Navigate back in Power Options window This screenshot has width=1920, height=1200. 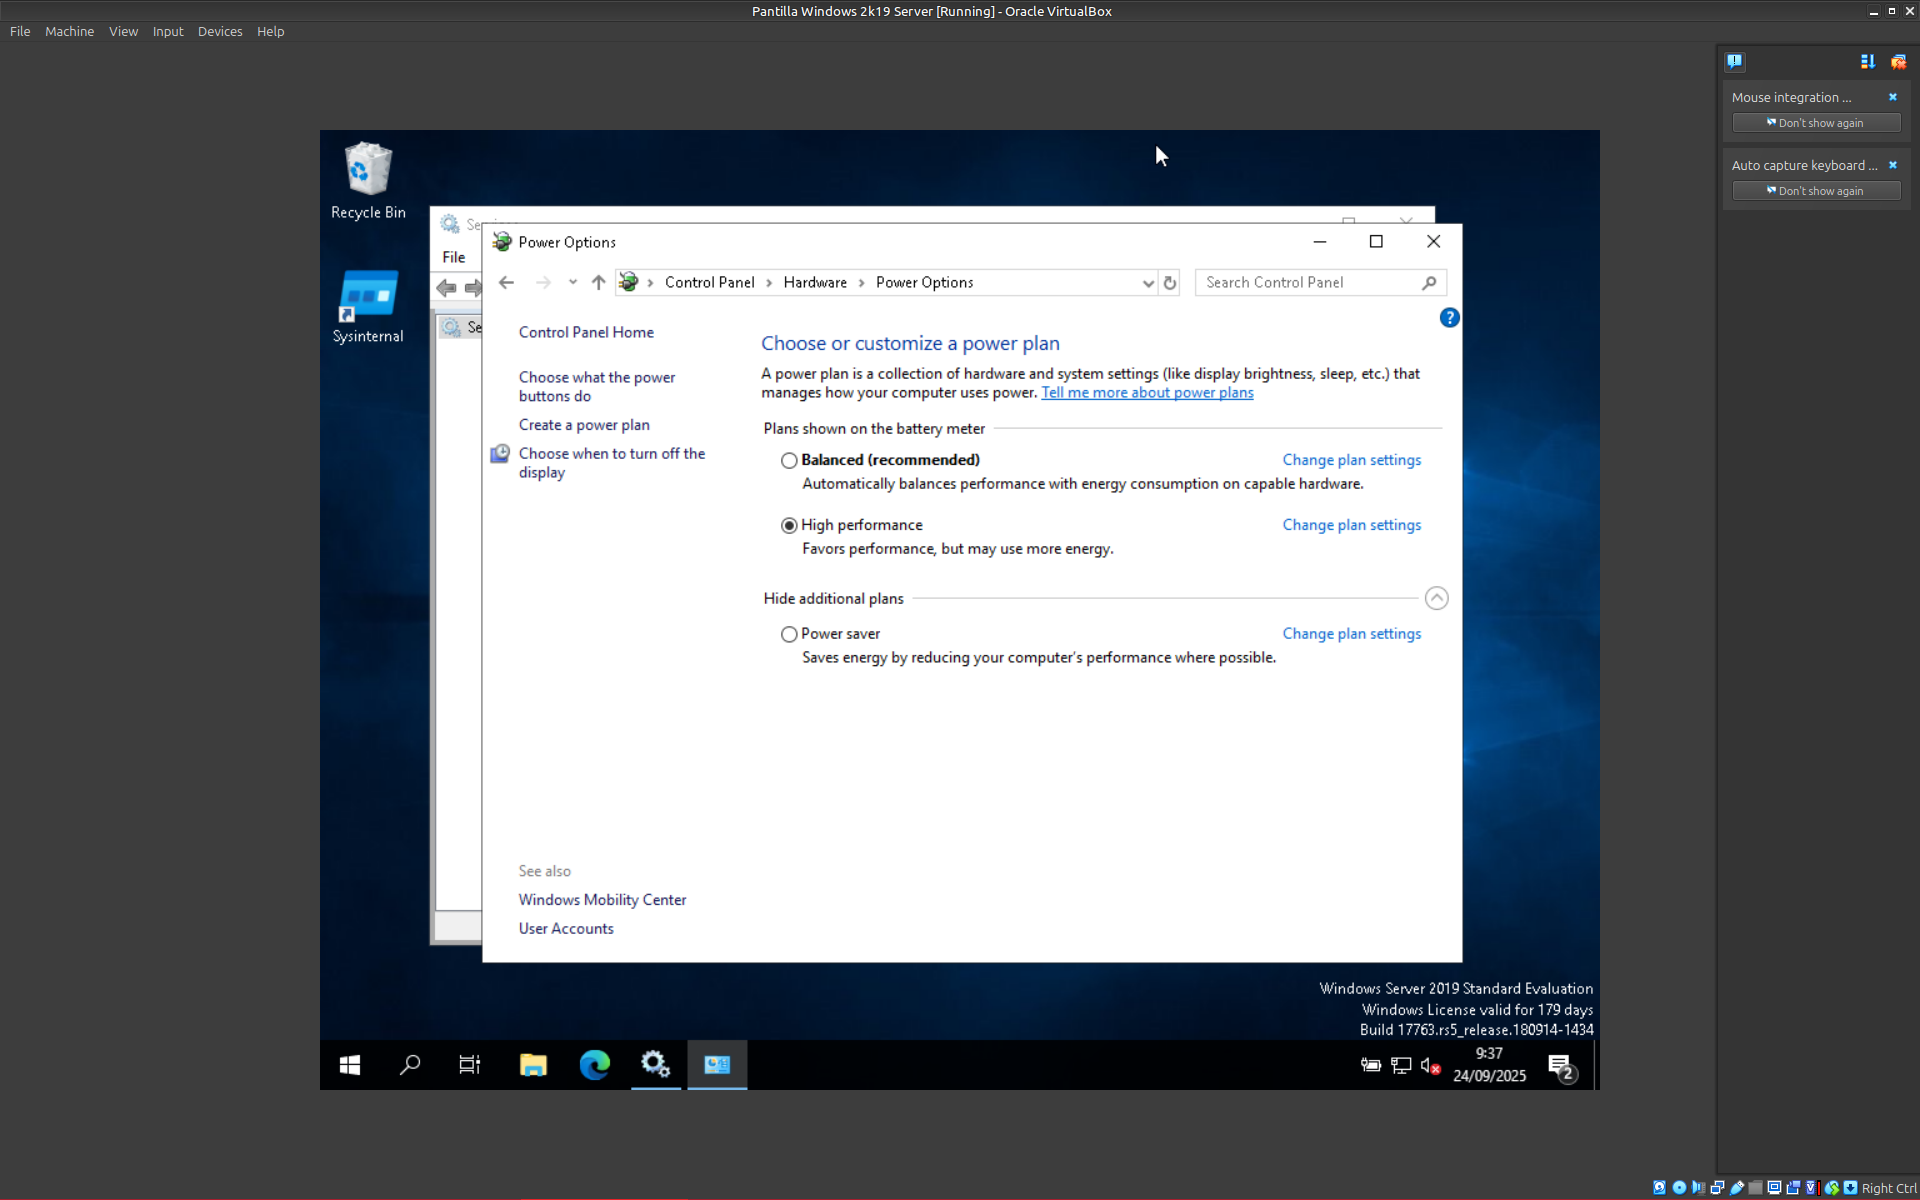click(506, 283)
